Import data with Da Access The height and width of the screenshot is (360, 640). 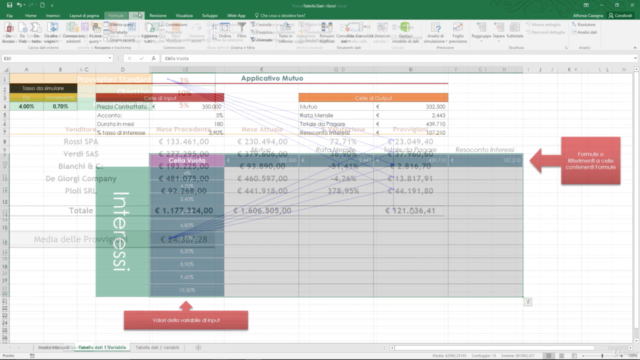tap(9, 33)
